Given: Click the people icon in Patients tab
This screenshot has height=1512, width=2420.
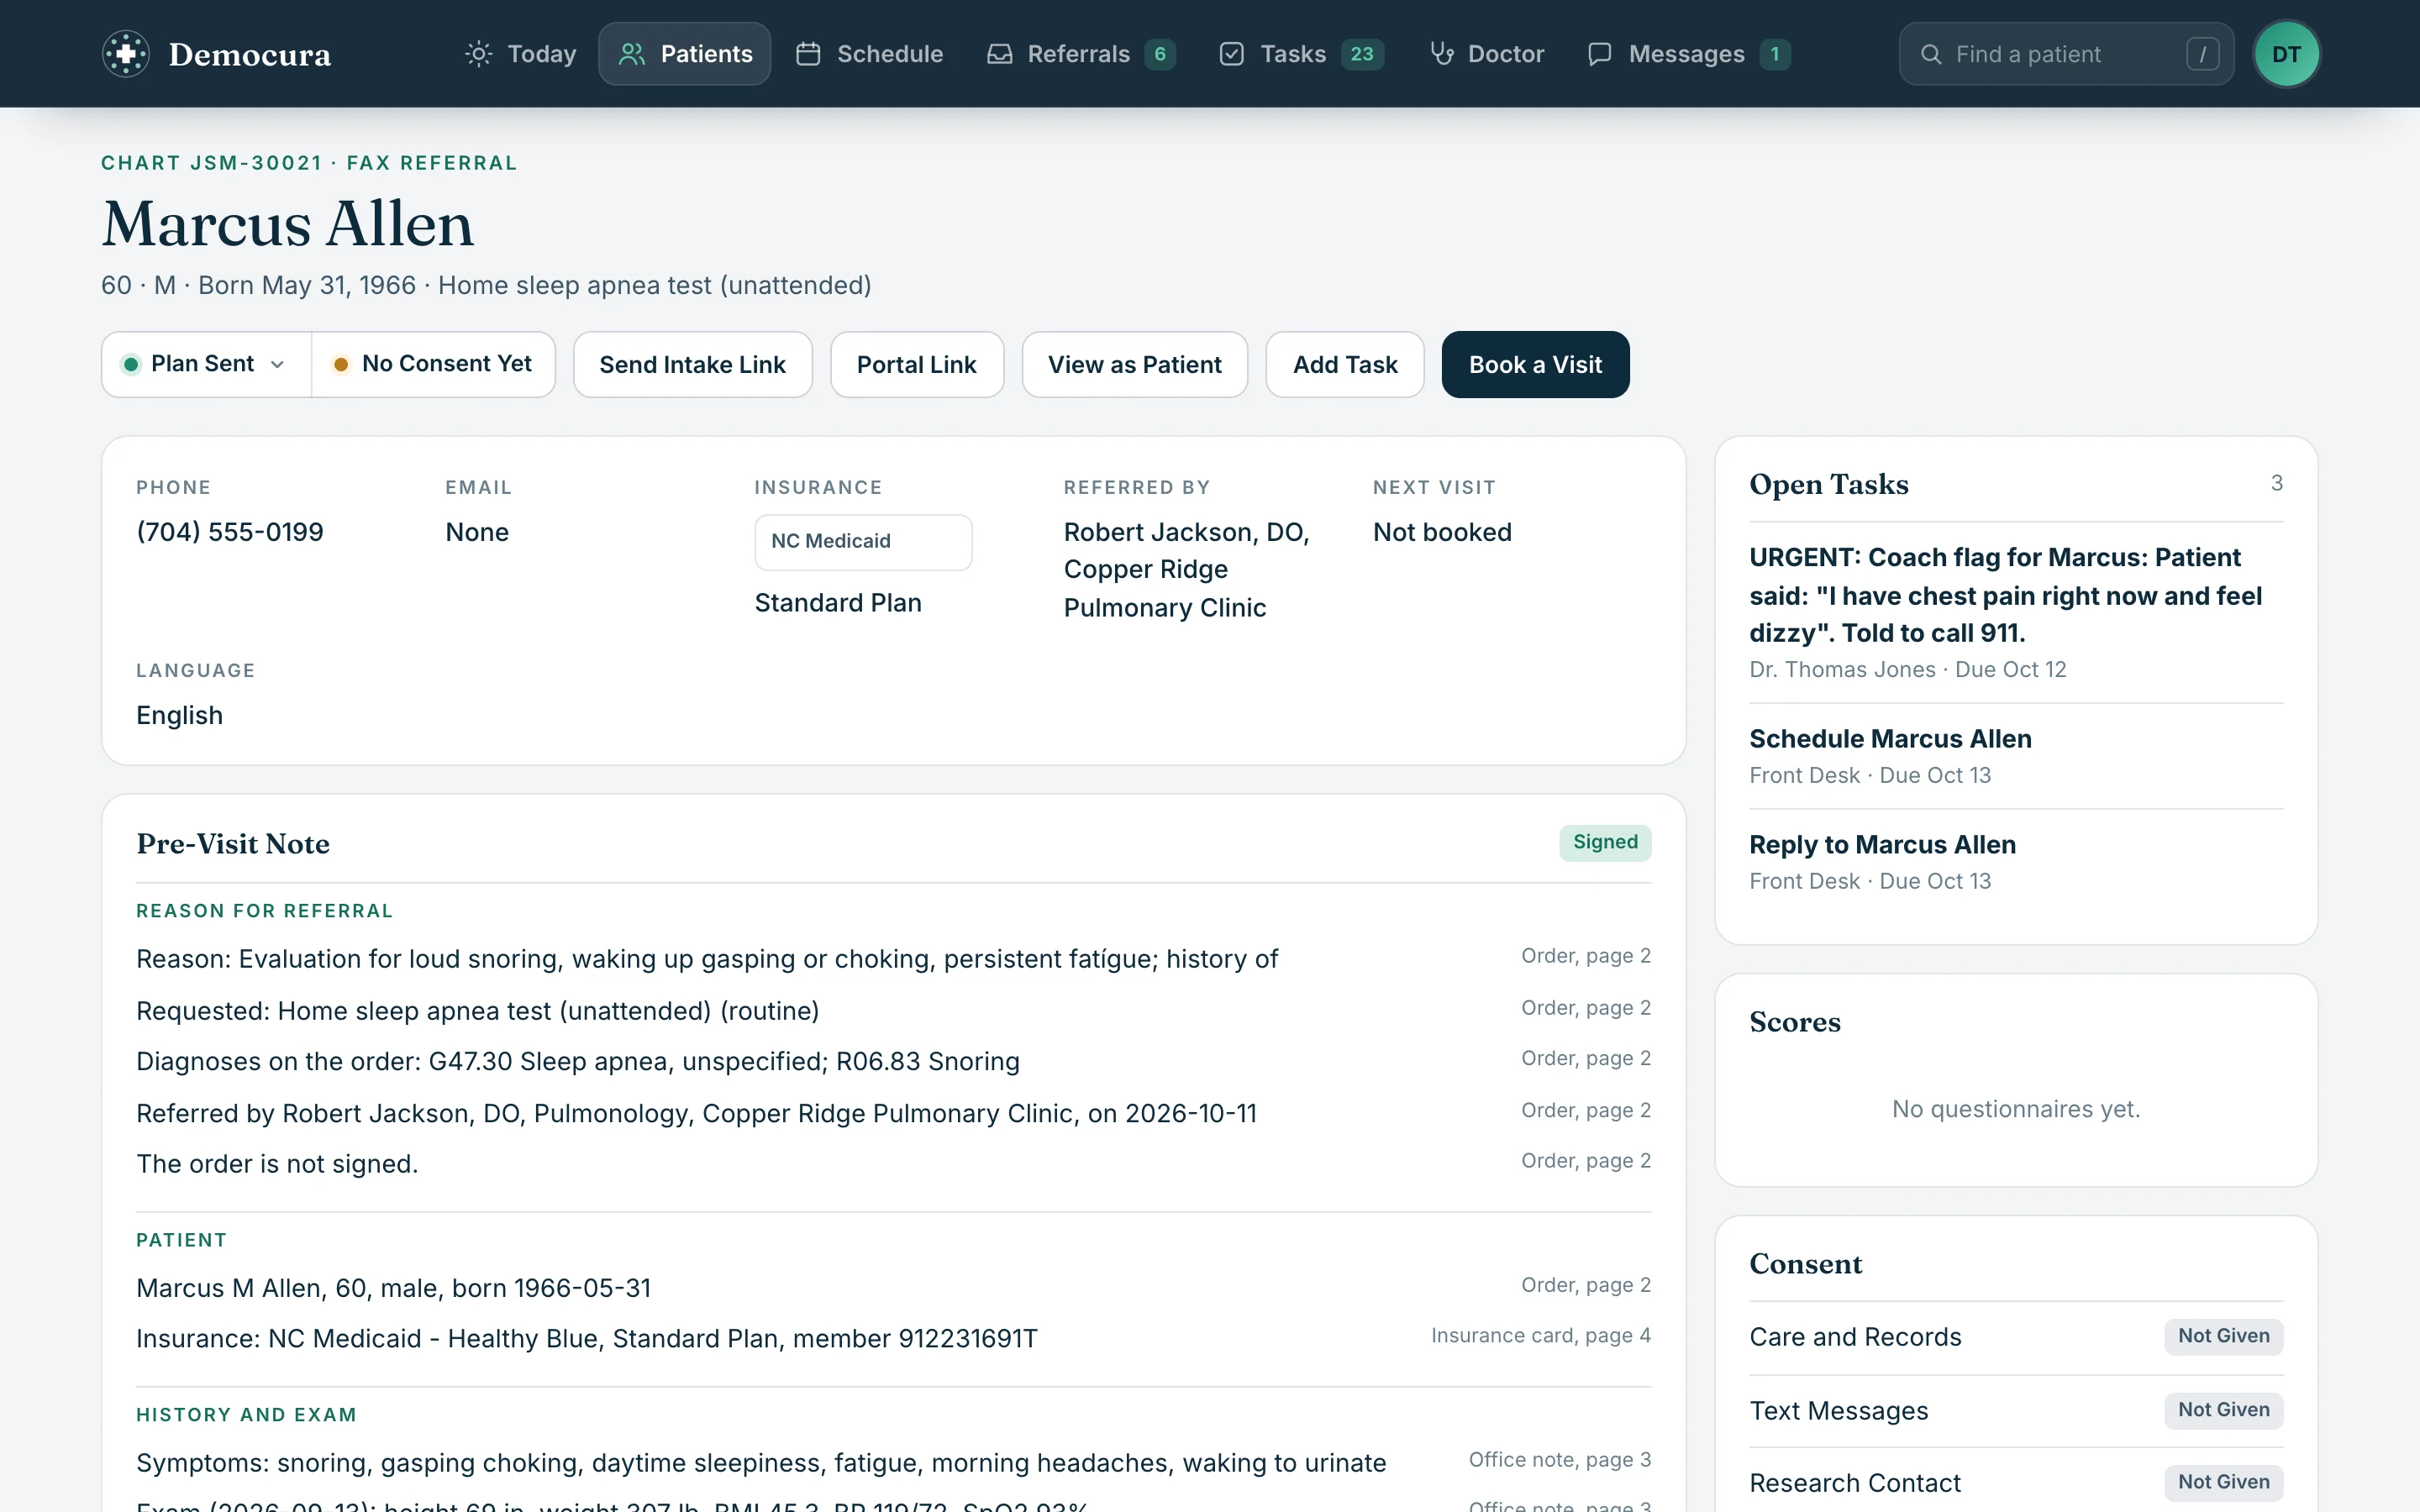Looking at the screenshot, I should pyautogui.click(x=632, y=54).
